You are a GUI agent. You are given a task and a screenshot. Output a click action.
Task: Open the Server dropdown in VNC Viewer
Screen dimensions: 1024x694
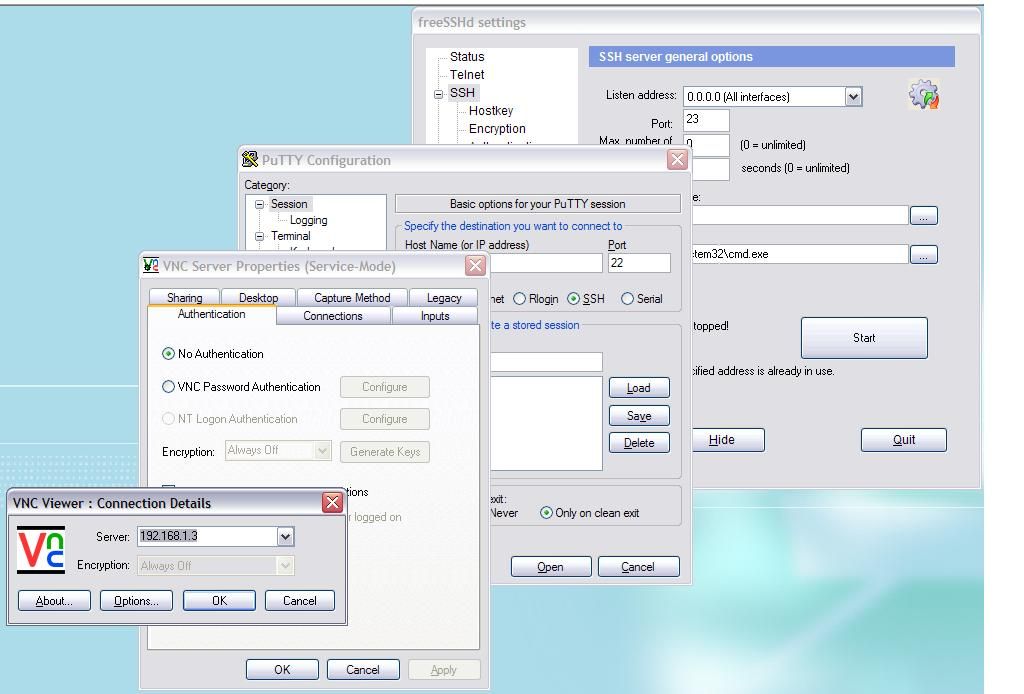[x=285, y=536]
